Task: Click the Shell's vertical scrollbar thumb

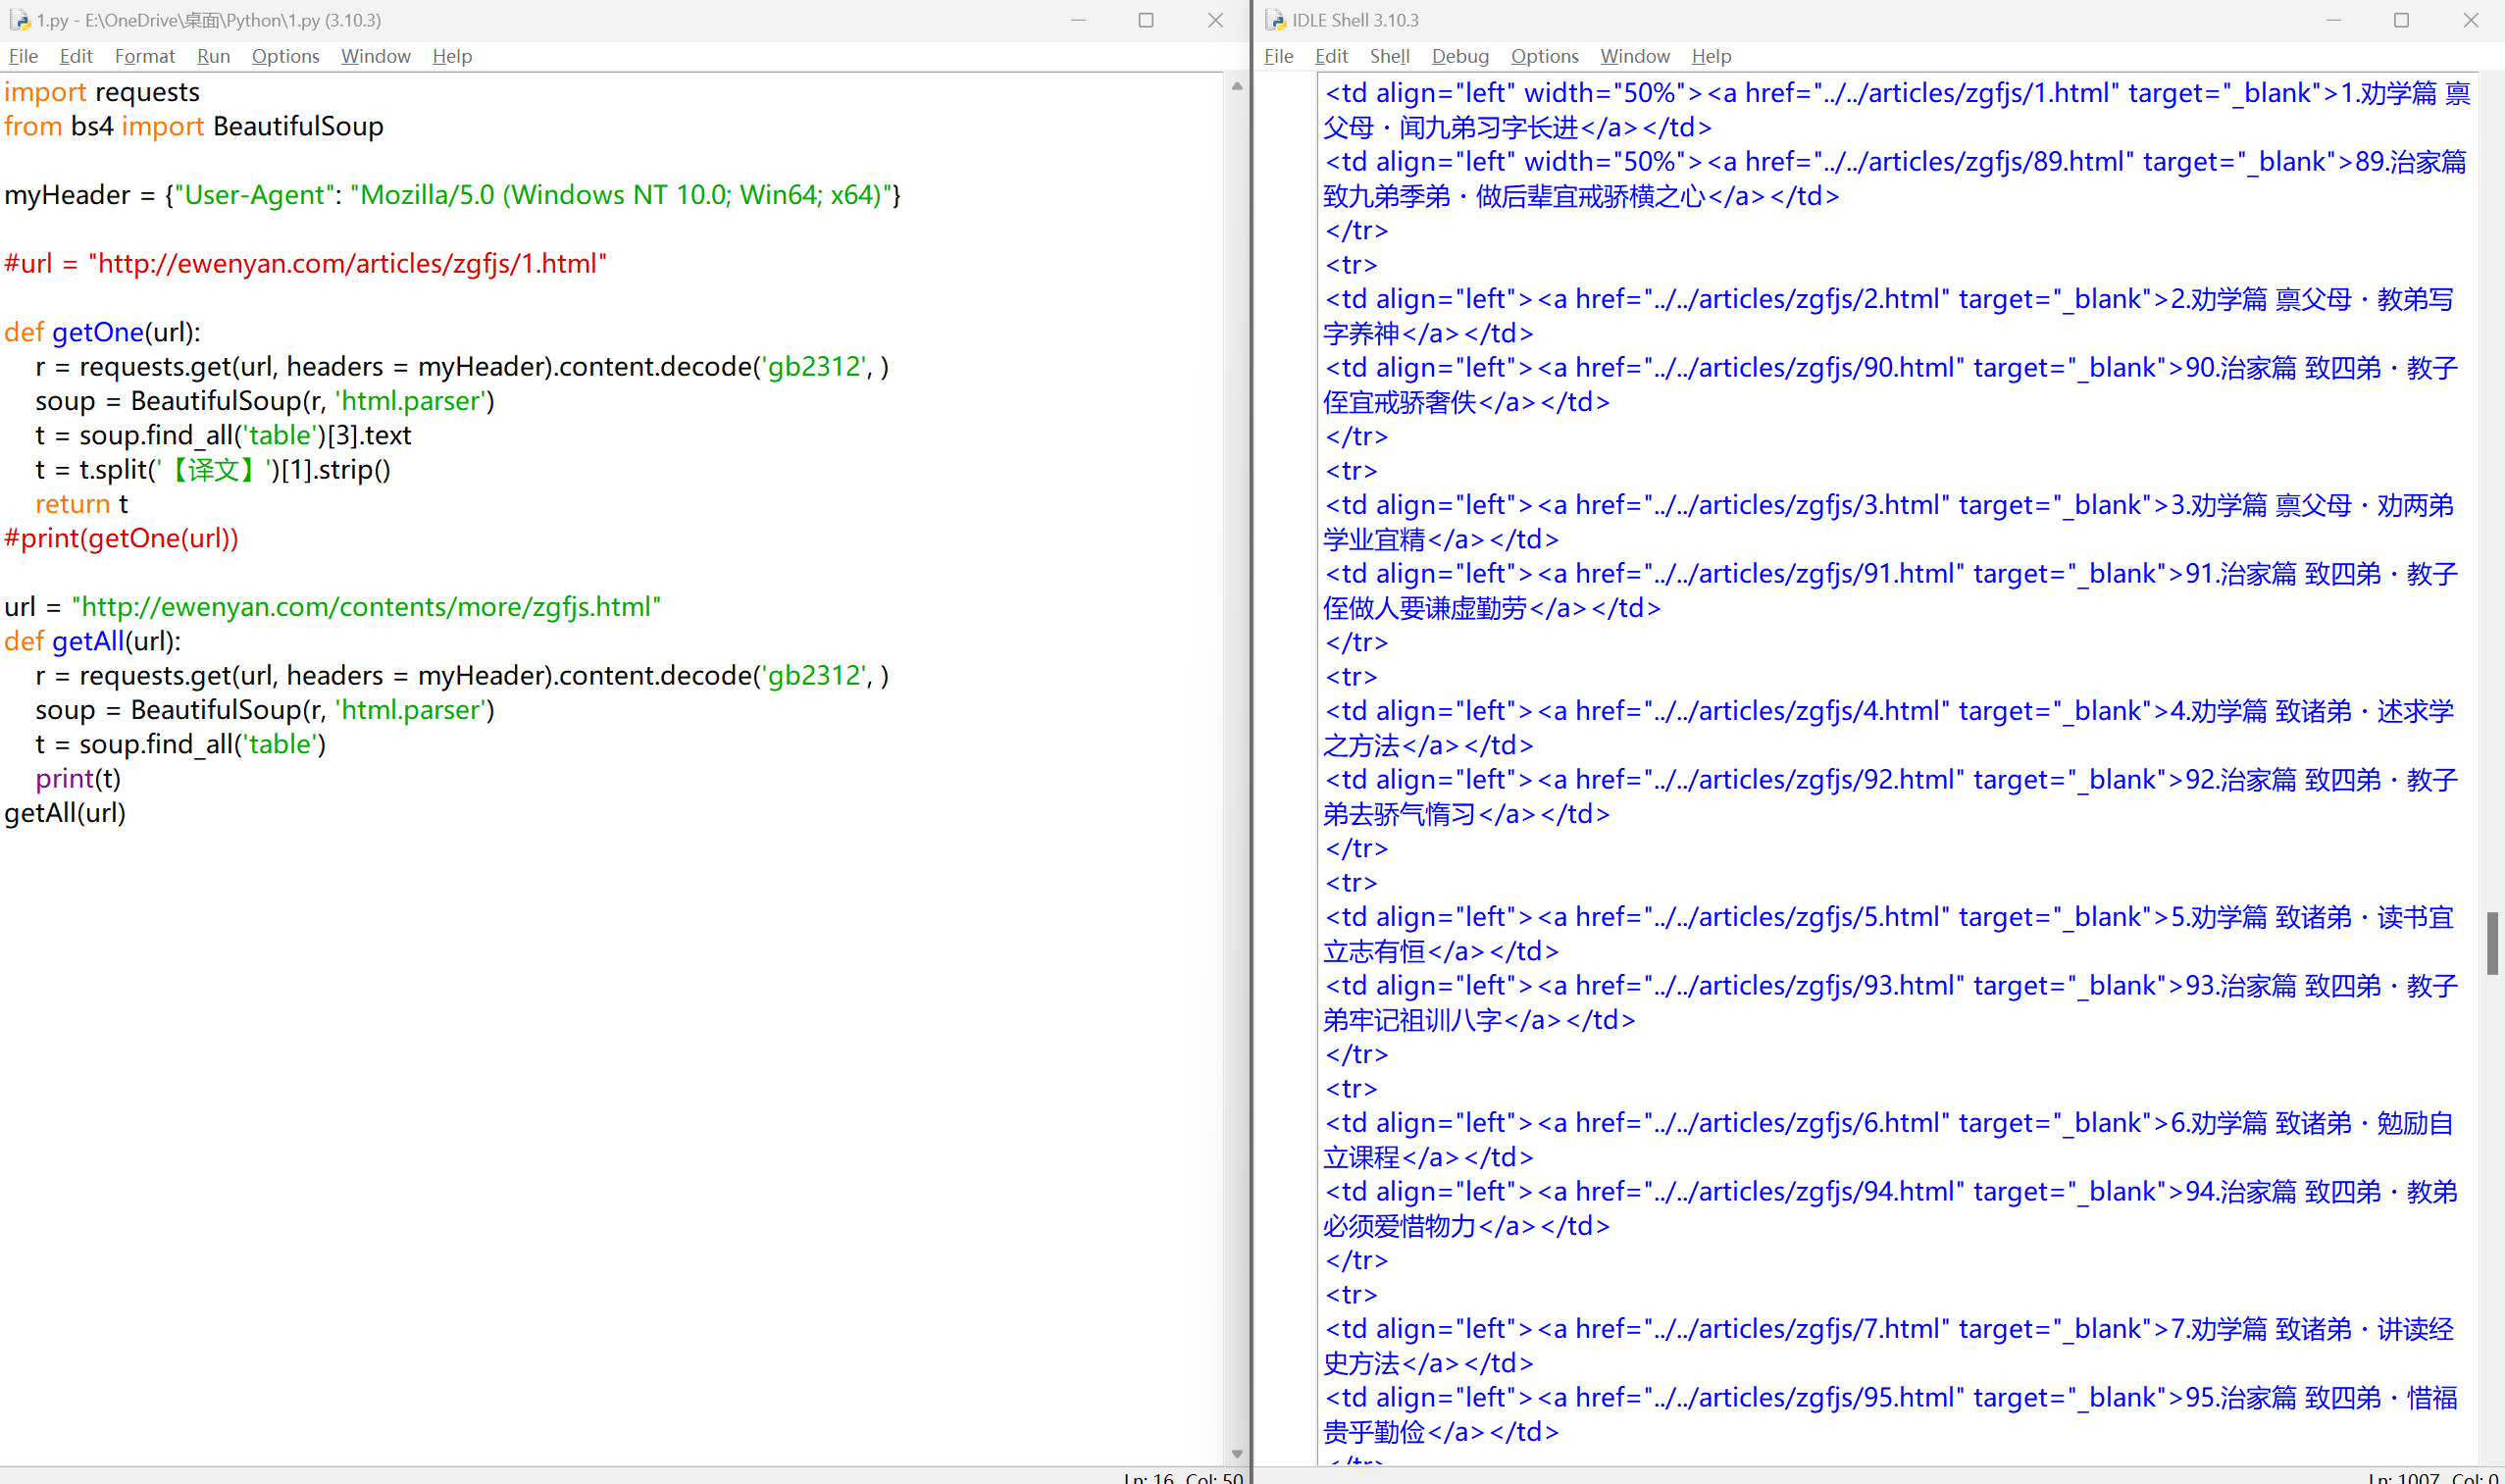Action: point(2492,942)
